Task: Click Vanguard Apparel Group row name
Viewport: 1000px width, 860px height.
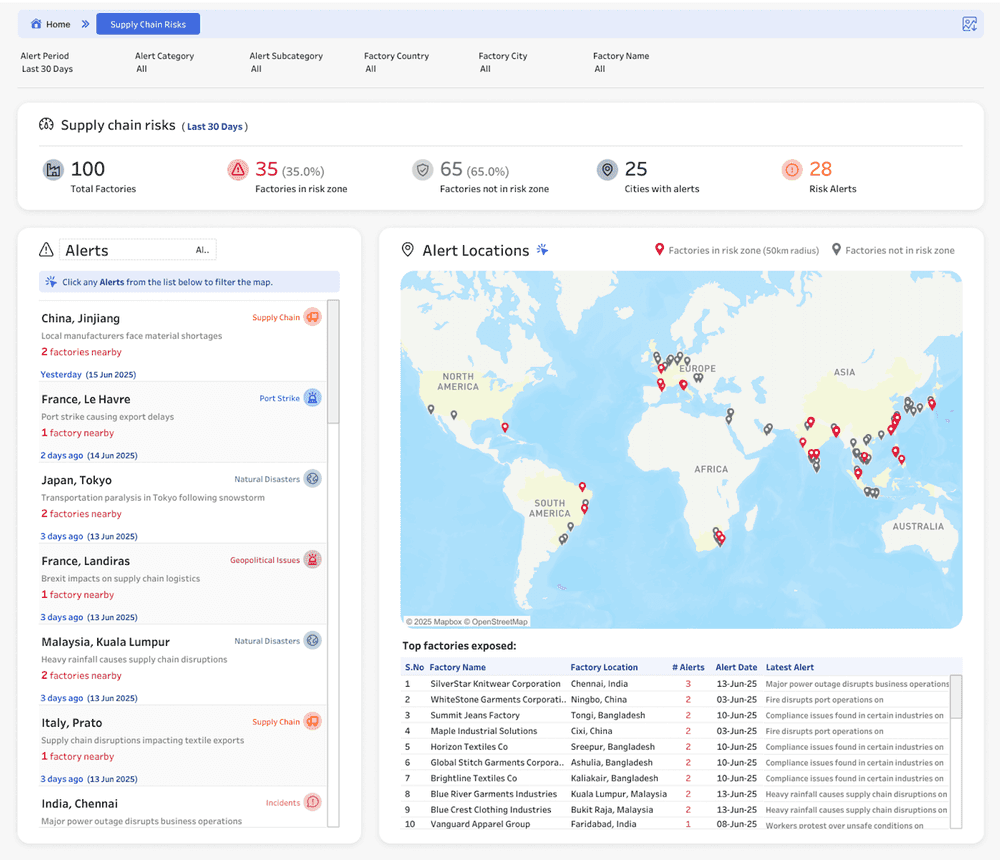Action: (x=480, y=824)
